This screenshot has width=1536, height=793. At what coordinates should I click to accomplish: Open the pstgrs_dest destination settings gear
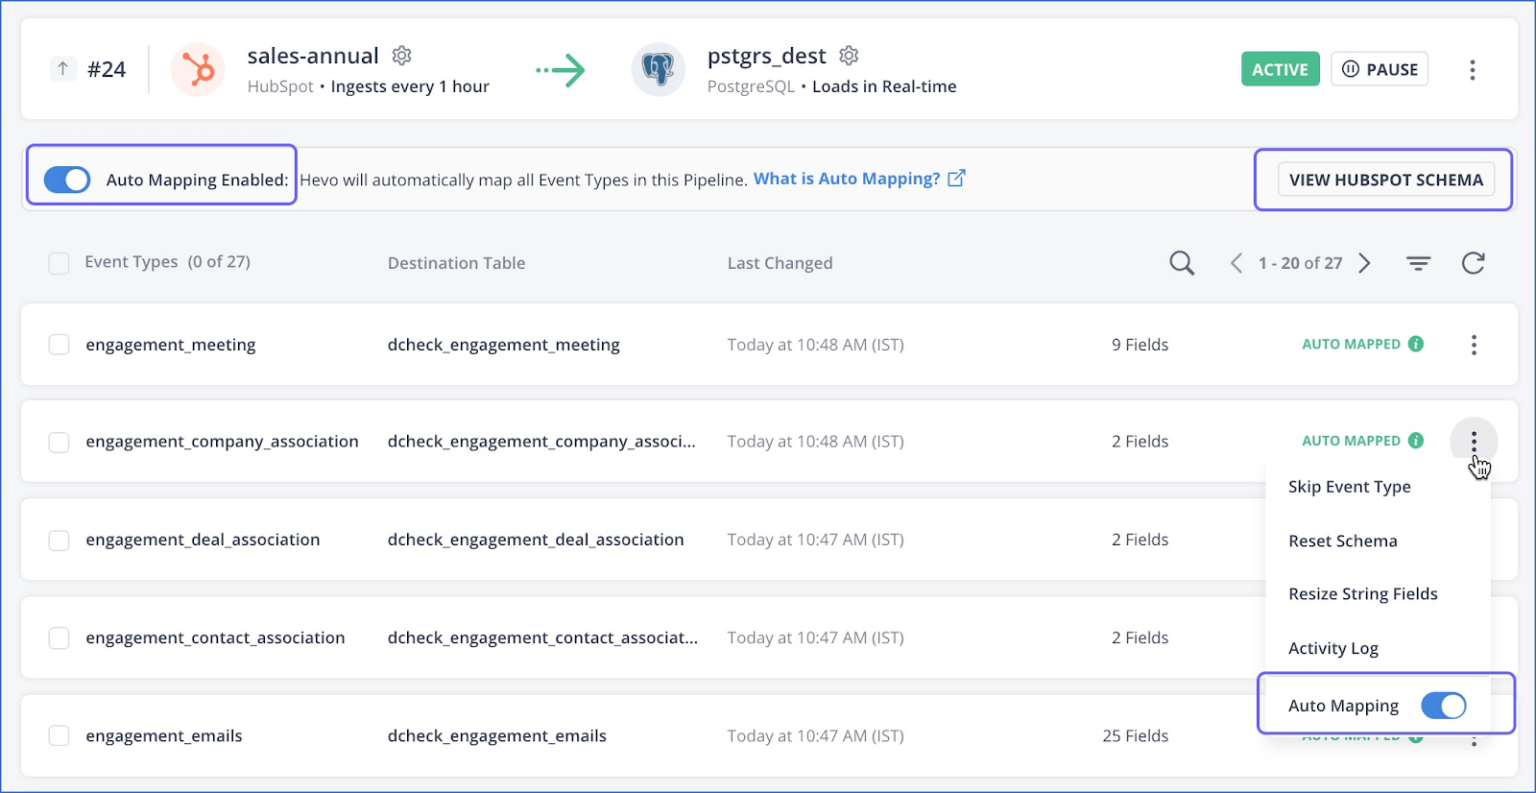click(x=848, y=56)
